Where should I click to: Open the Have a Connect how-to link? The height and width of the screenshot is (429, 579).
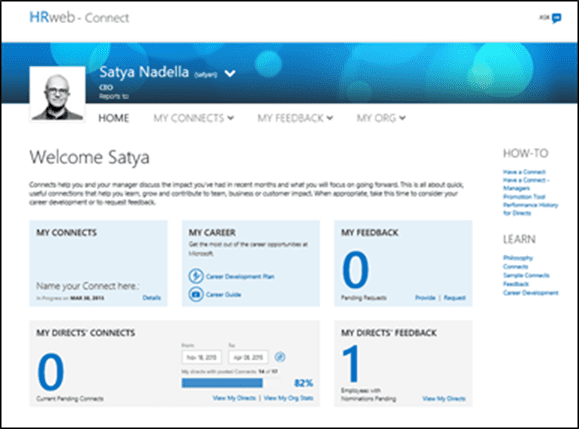point(524,172)
